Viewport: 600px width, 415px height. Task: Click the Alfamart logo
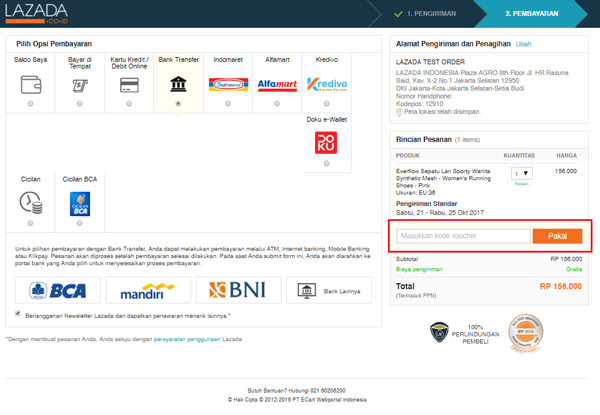(x=277, y=85)
